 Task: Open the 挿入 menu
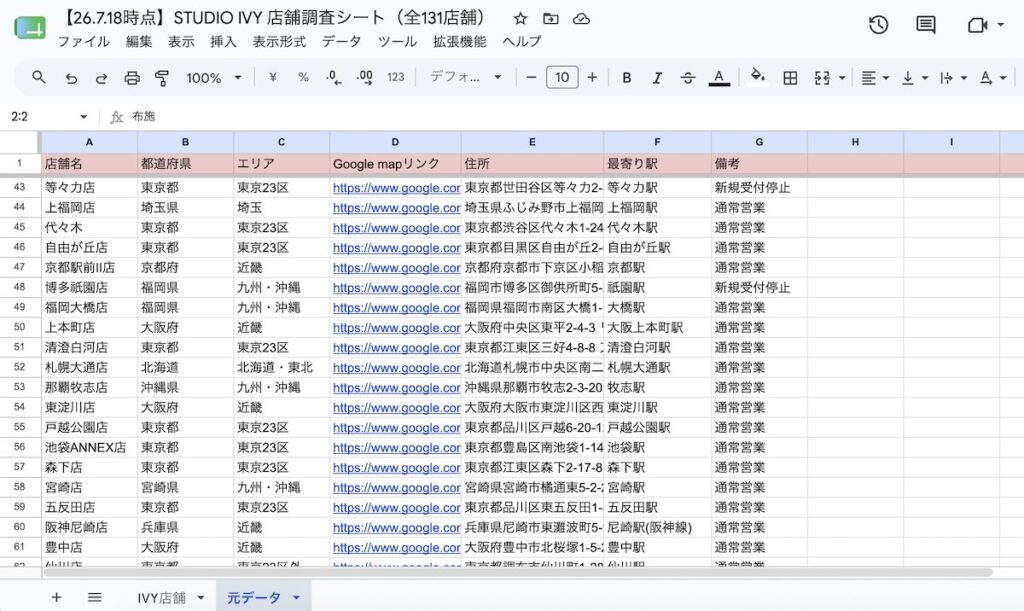pos(223,42)
